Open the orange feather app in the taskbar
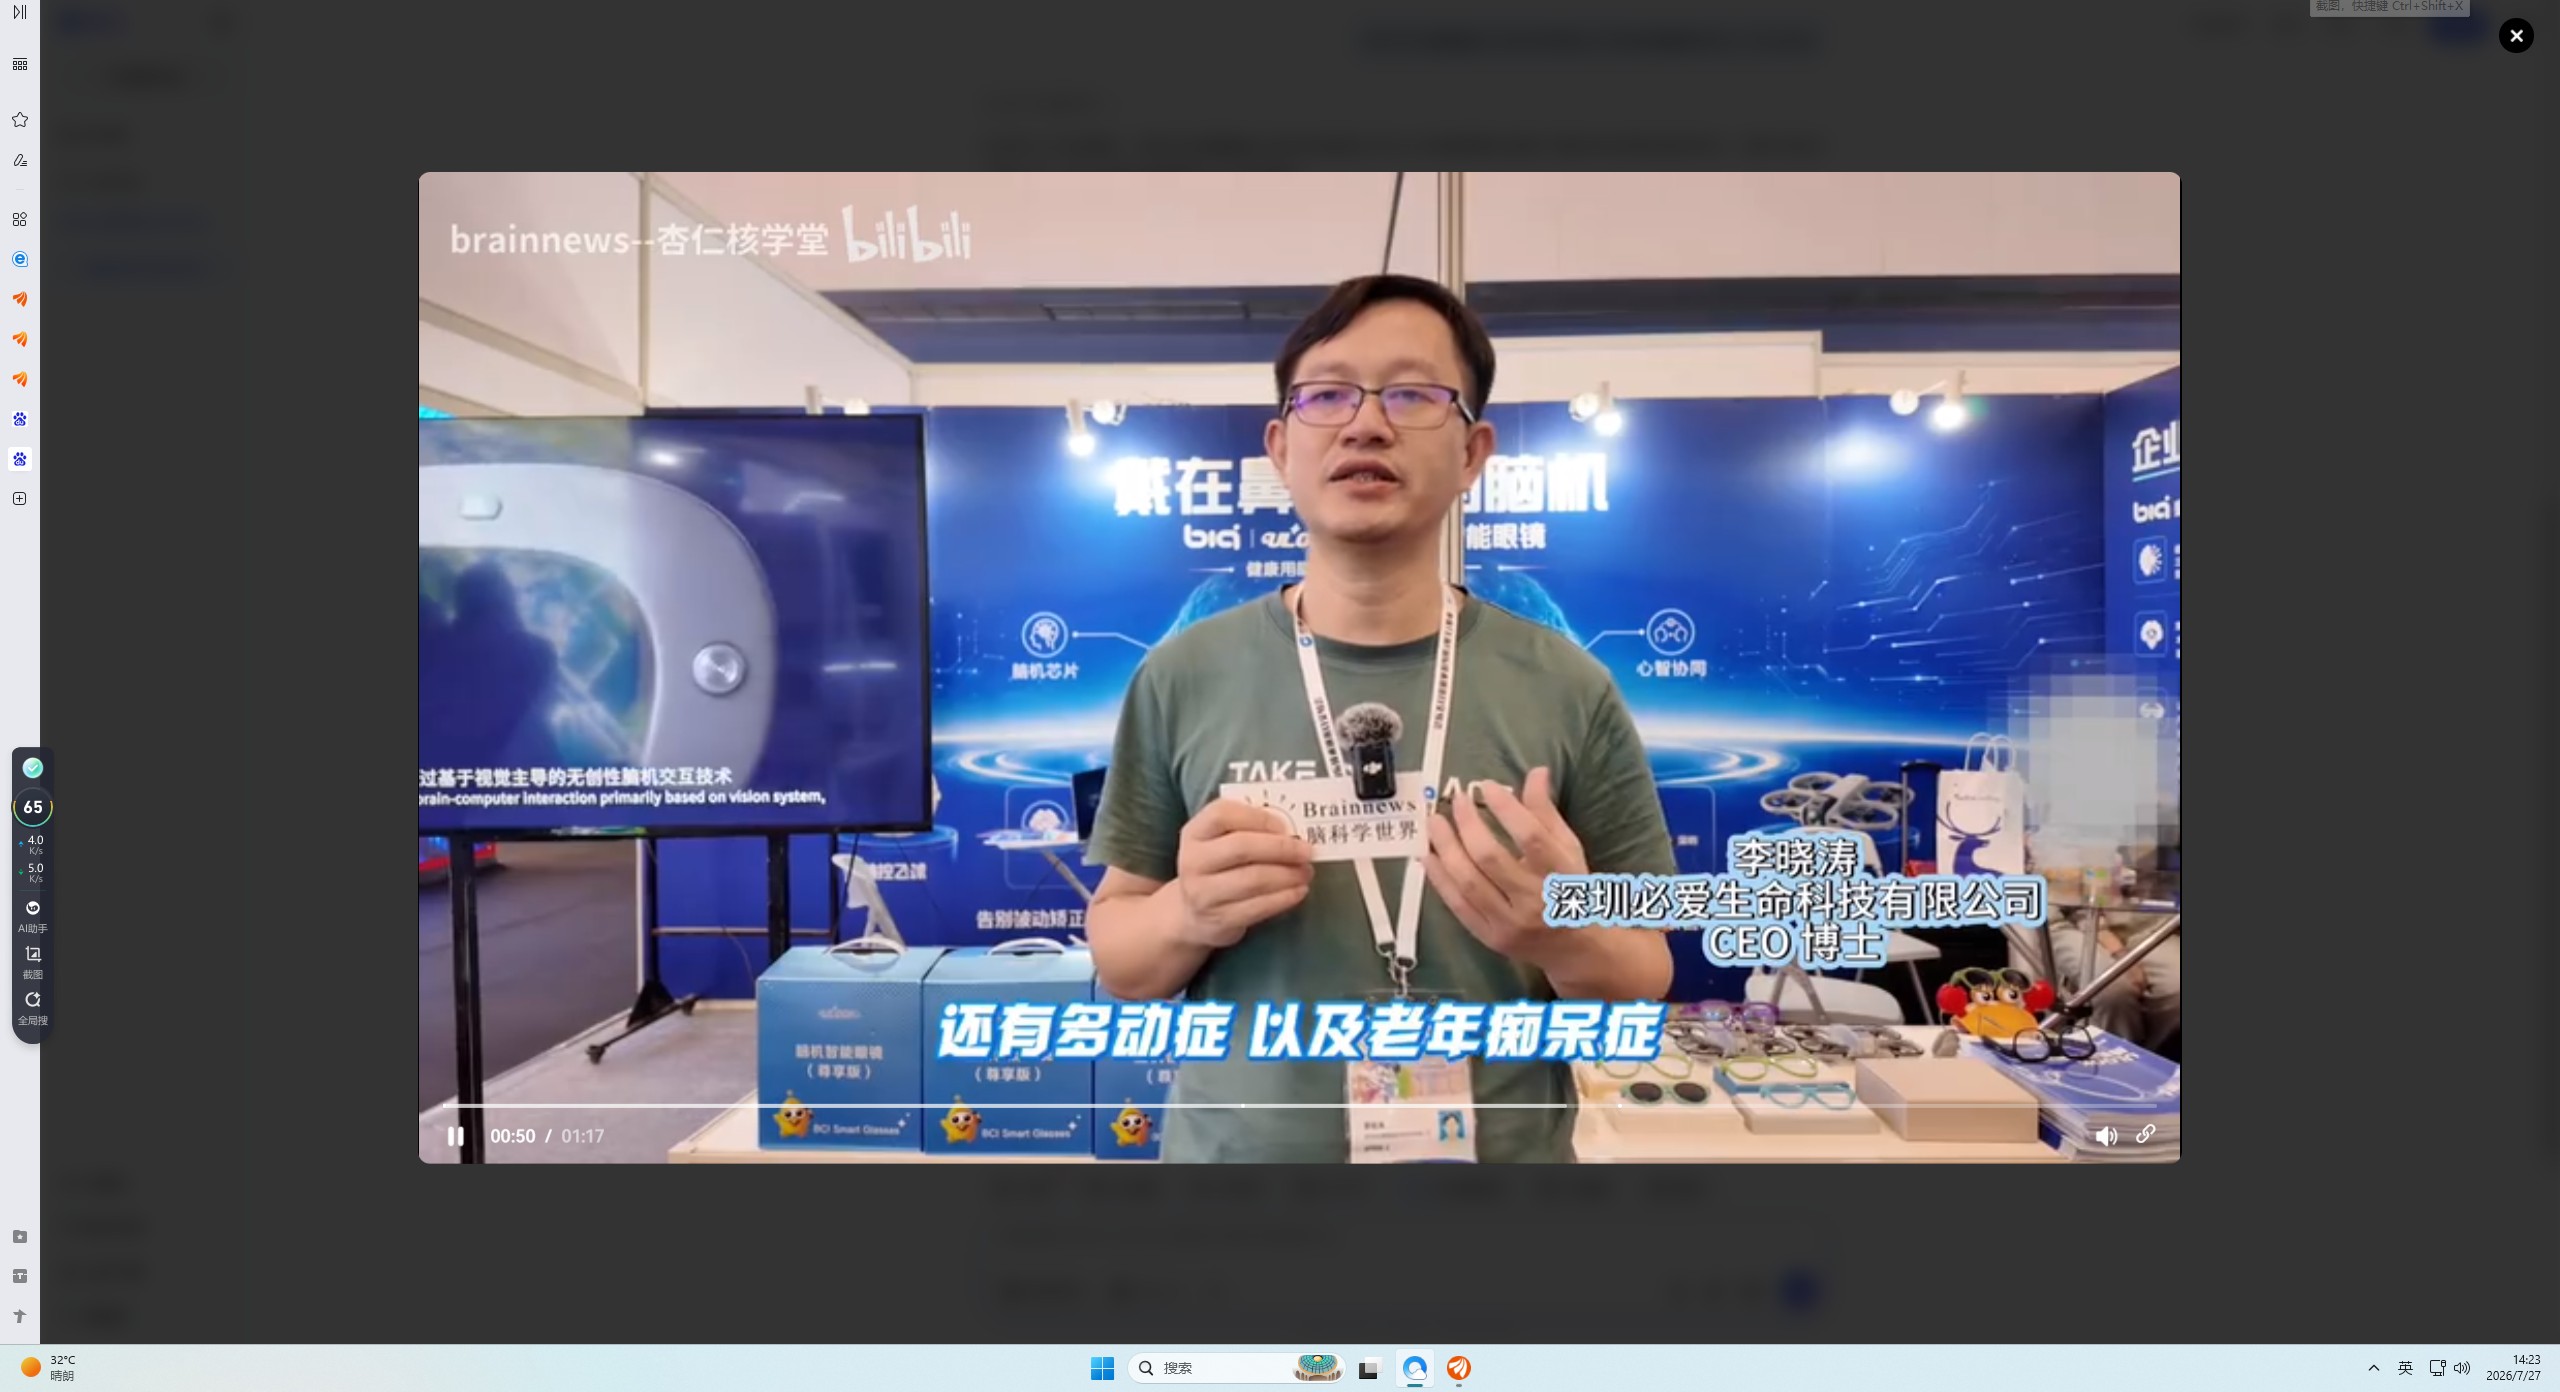Image resolution: width=2560 pixels, height=1392 pixels. point(1459,1368)
